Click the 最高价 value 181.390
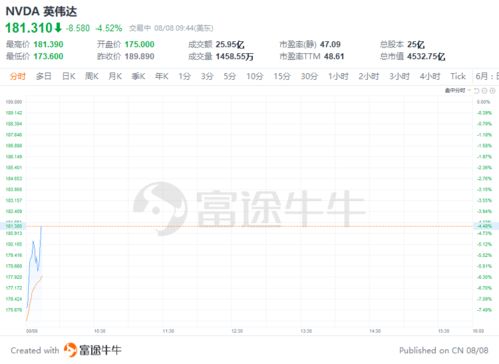The height and width of the screenshot is (364, 499). [48, 44]
